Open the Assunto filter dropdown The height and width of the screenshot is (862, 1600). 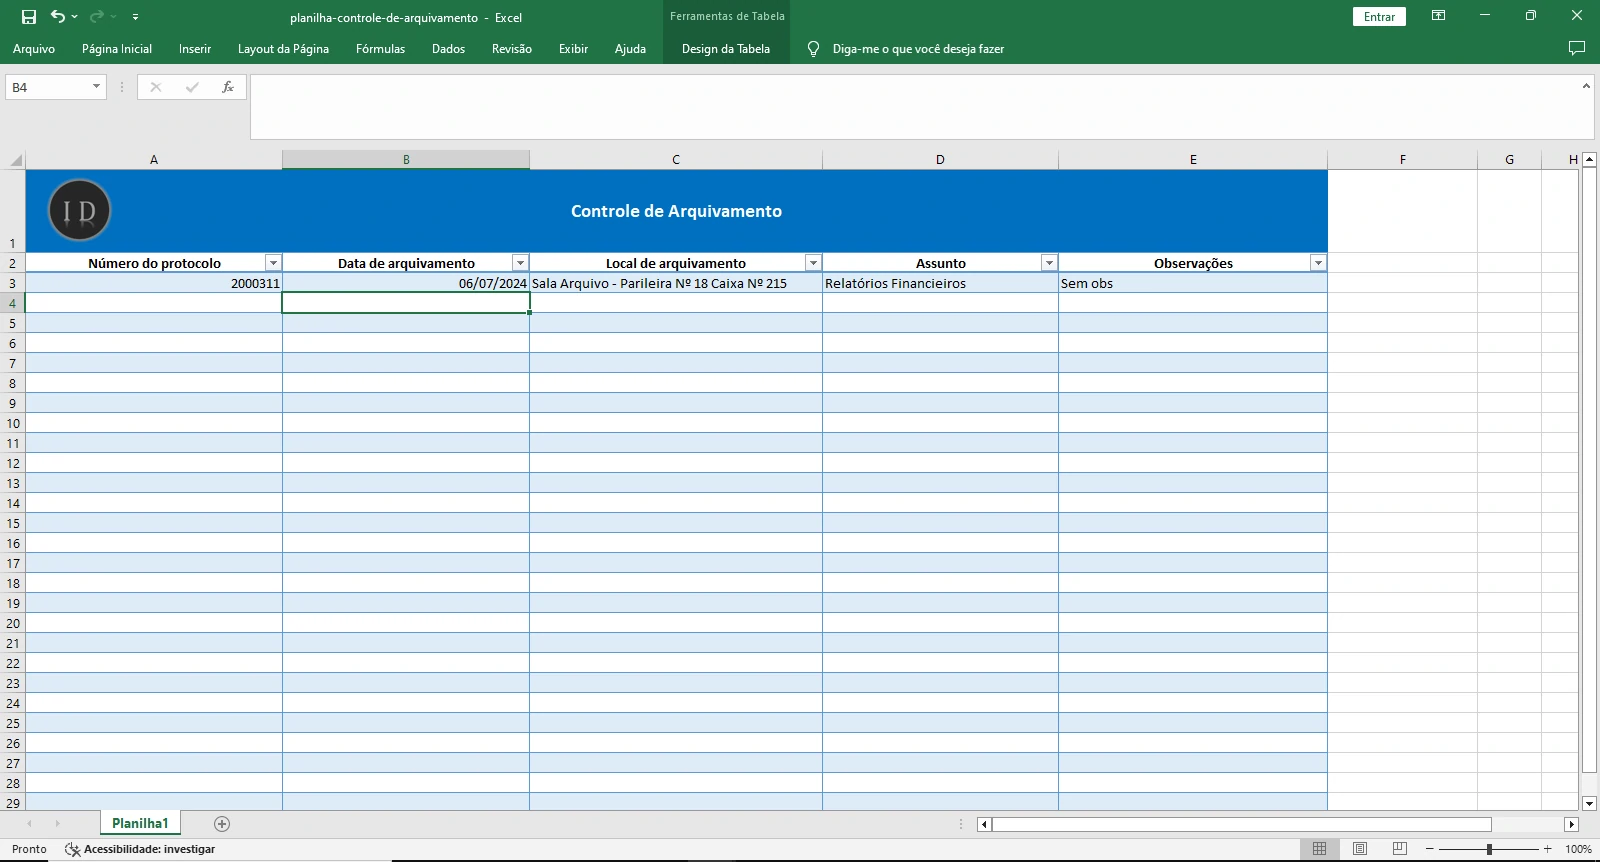(x=1049, y=263)
